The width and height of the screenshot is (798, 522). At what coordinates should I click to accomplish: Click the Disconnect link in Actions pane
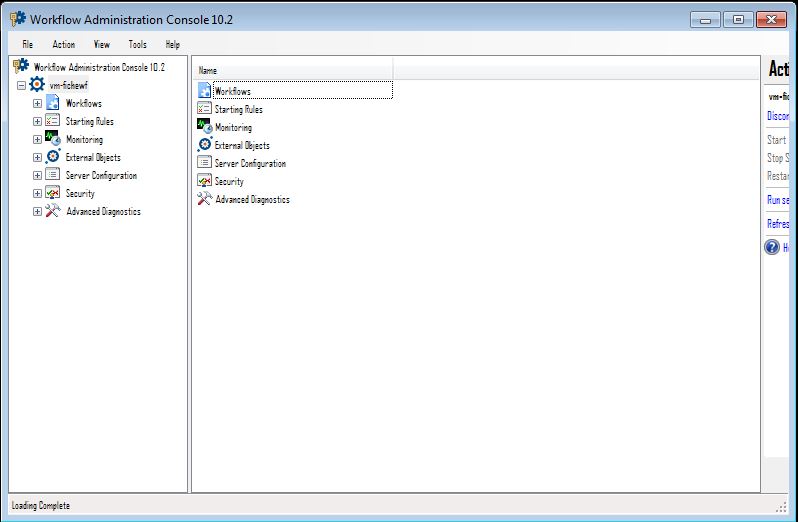tap(778, 116)
